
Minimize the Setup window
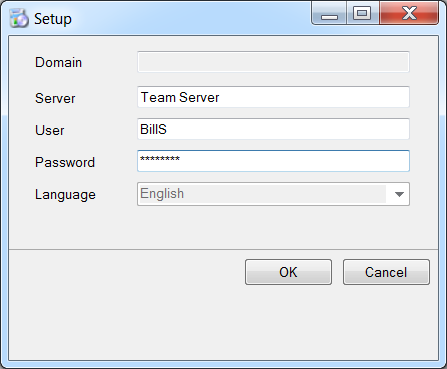(x=329, y=13)
